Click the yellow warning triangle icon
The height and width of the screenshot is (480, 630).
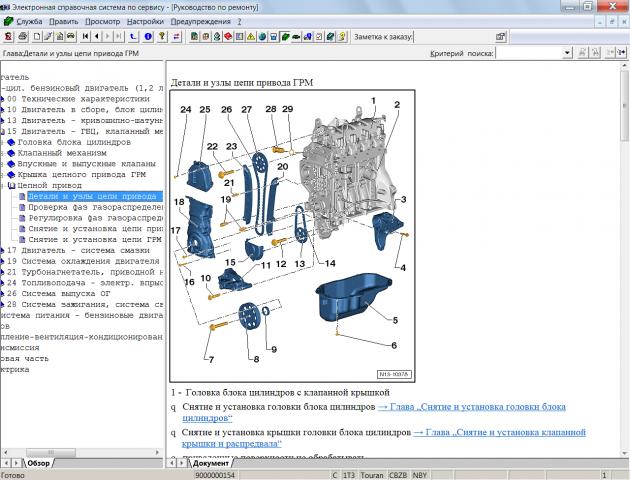point(251,37)
